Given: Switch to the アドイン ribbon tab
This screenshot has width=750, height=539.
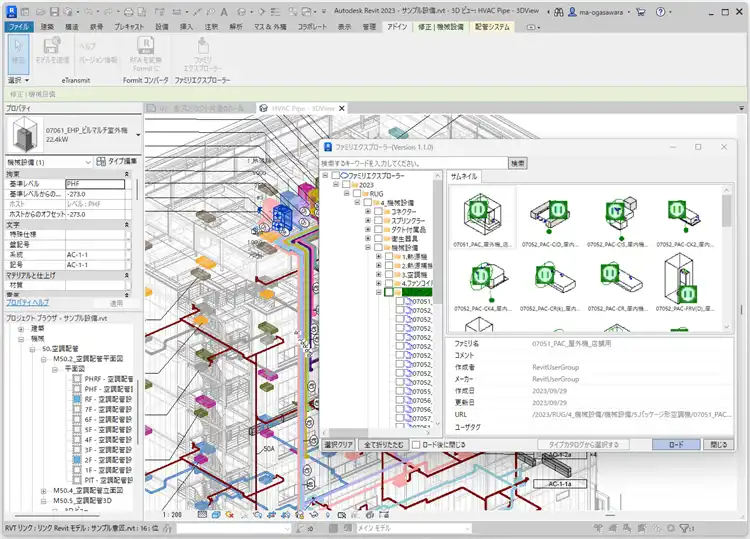Looking at the screenshot, I should click(397, 27).
